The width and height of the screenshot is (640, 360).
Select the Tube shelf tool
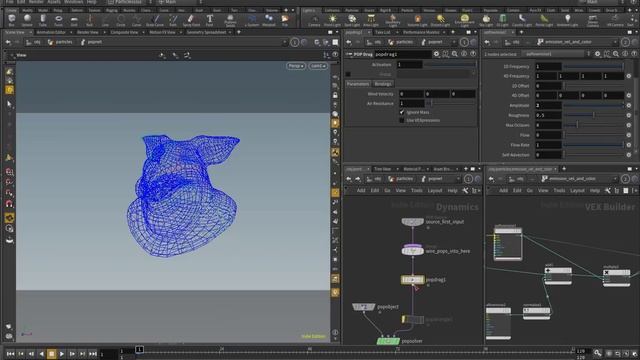click(43, 20)
